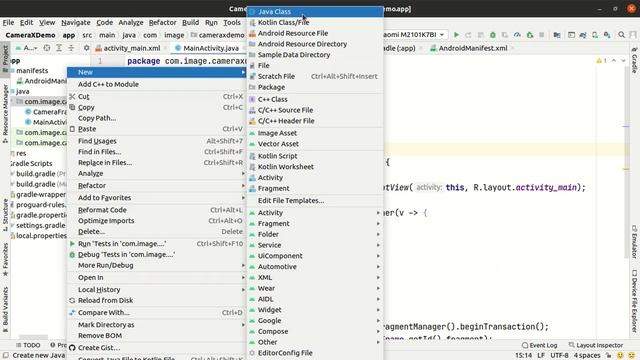Select C/C++ Header File entry
Image resolution: width=640 pixels, height=360 pixels.
(x=315, y=121)
